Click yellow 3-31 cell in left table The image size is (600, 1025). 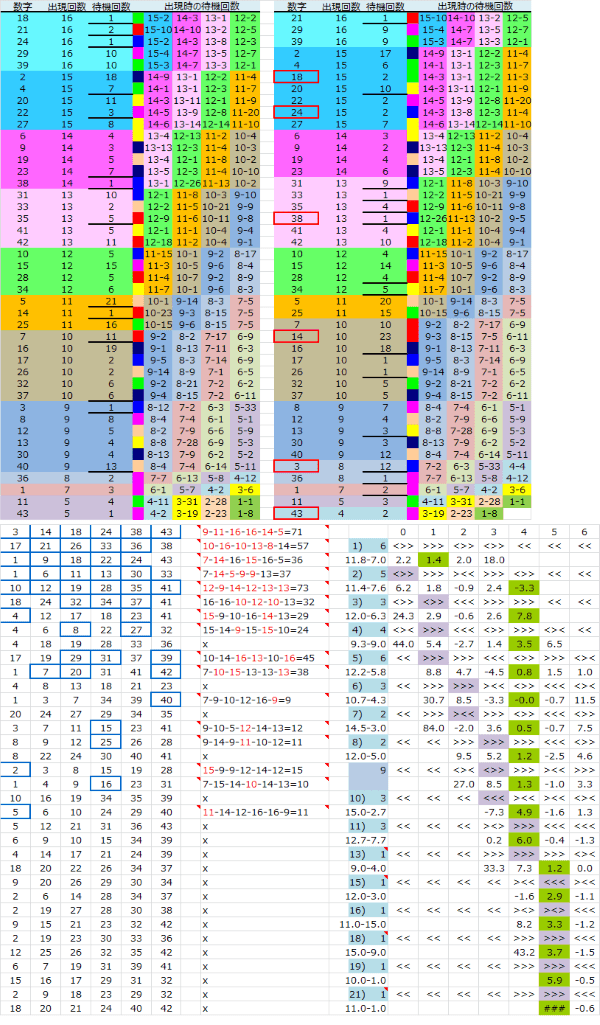point(187,501)
